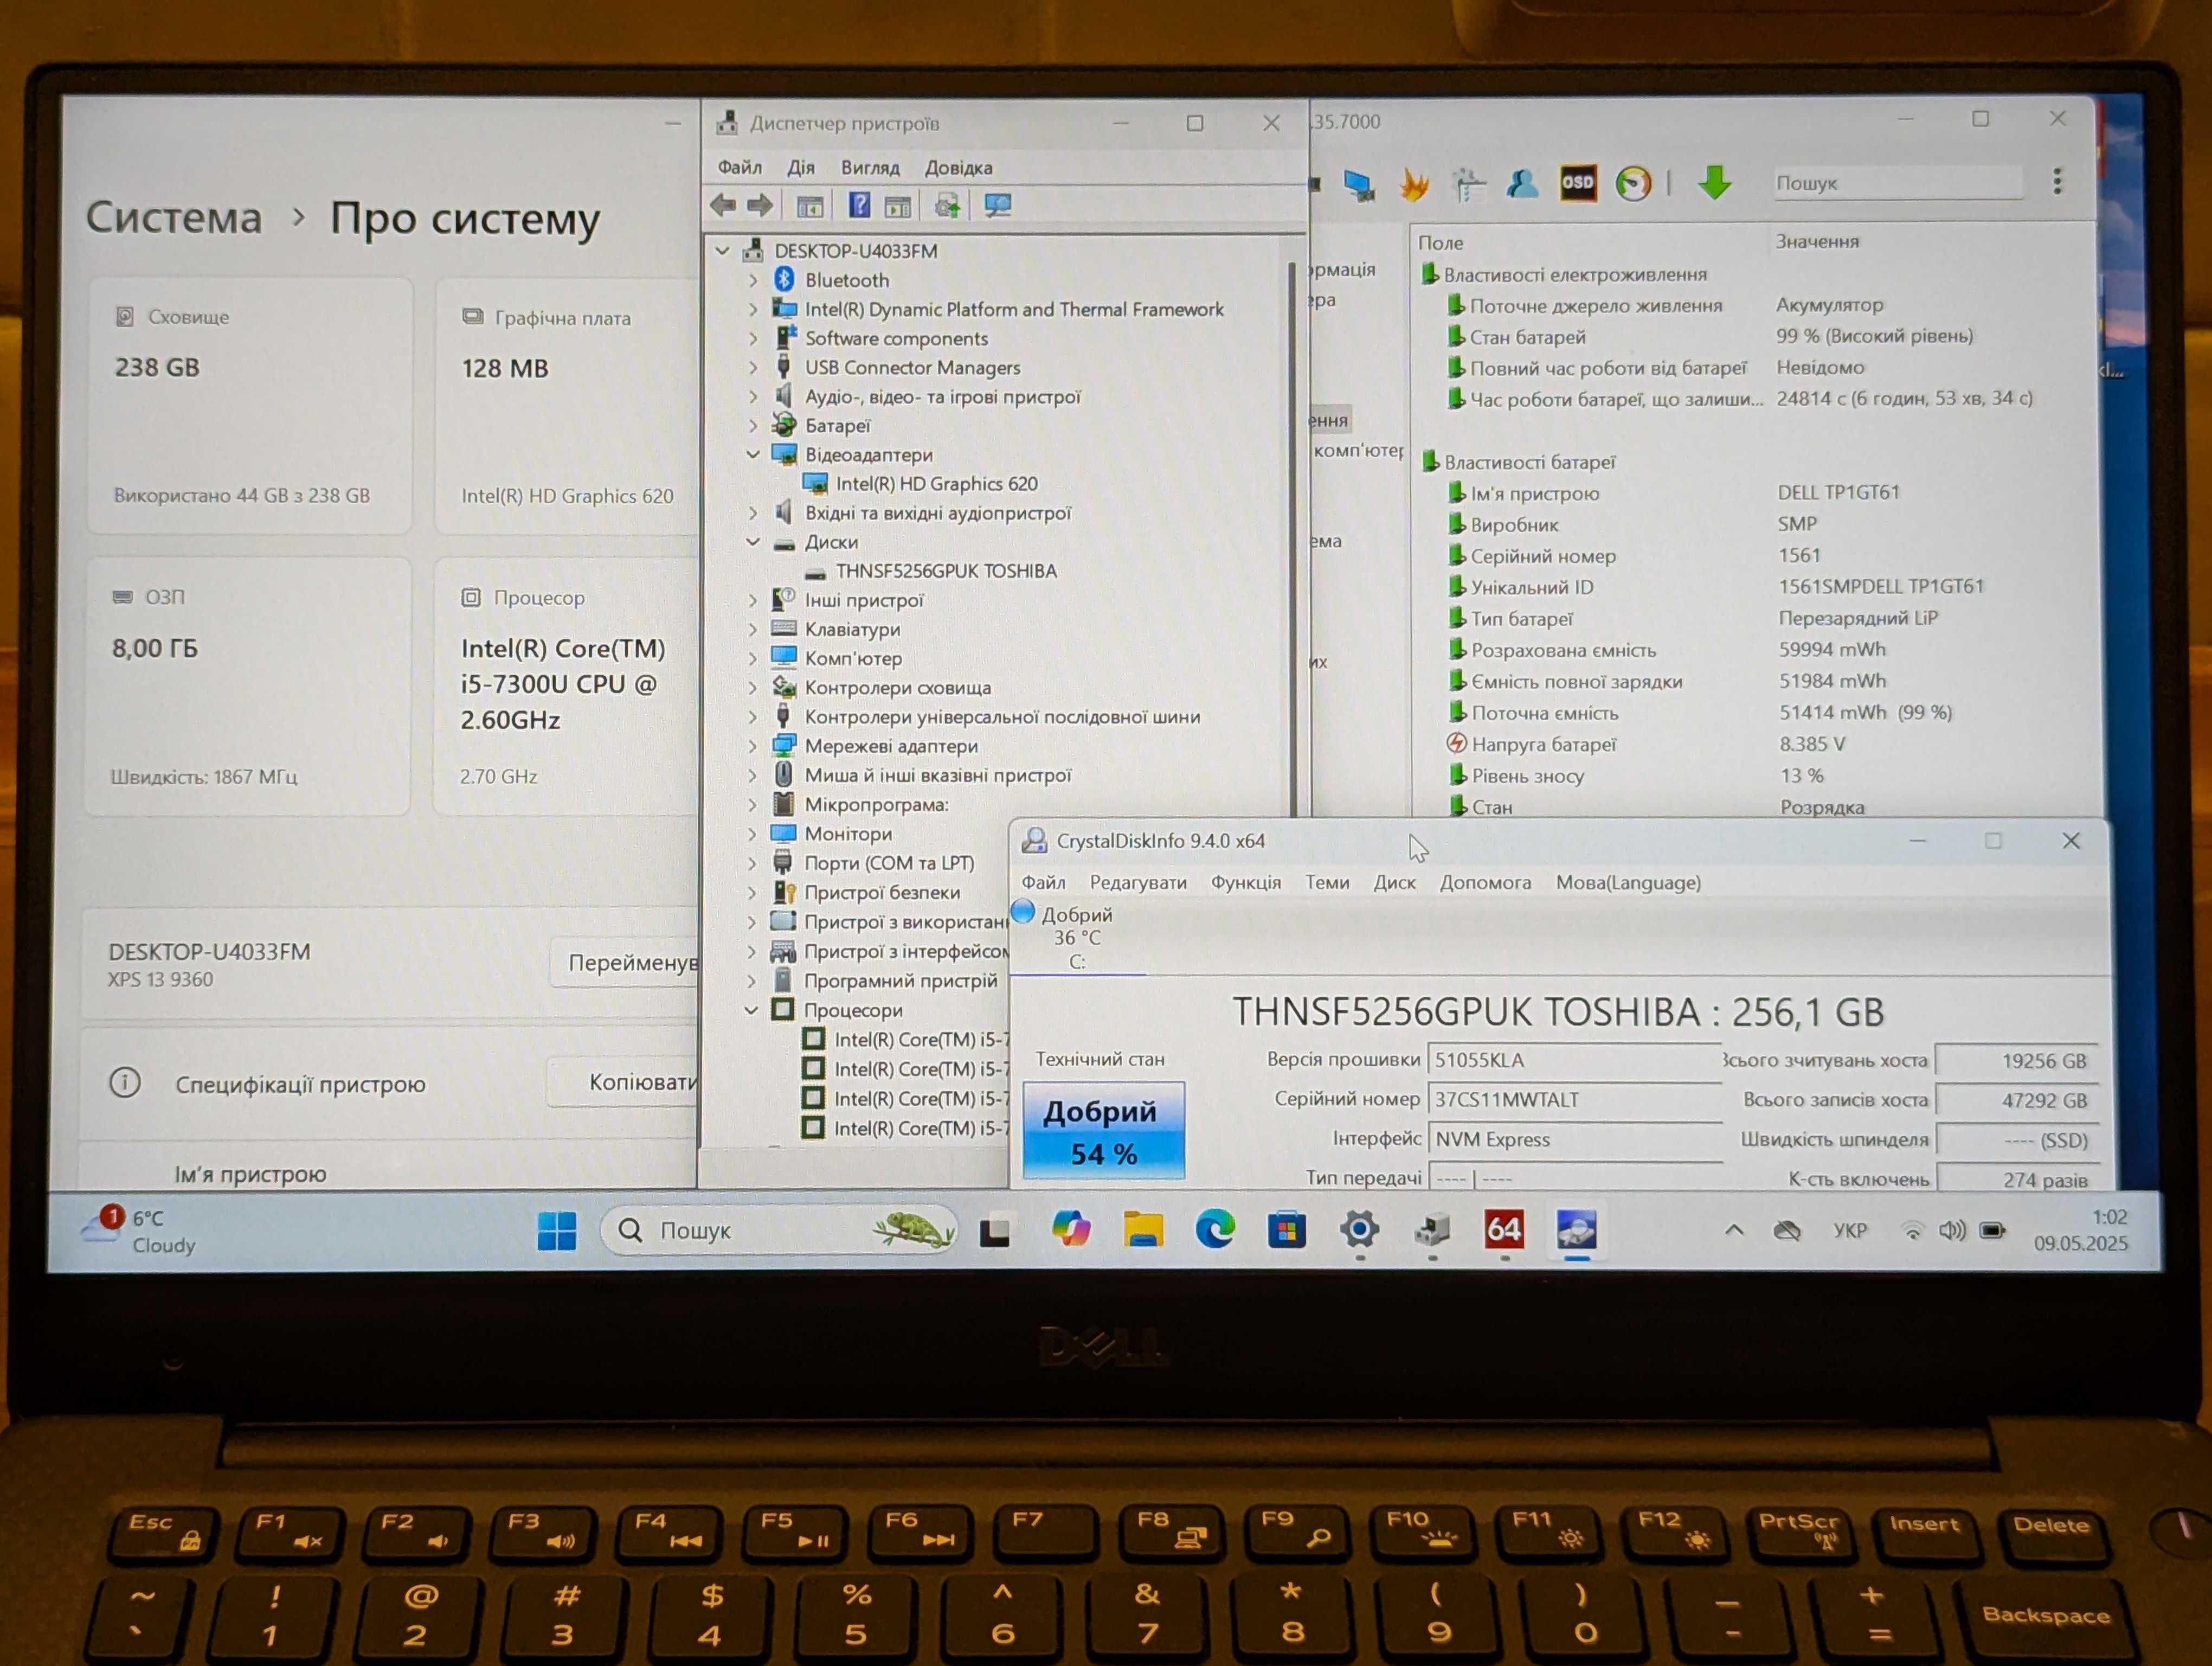
Task: Open Вигляд menu in Device Manager
Action: (x=870, y=167)
